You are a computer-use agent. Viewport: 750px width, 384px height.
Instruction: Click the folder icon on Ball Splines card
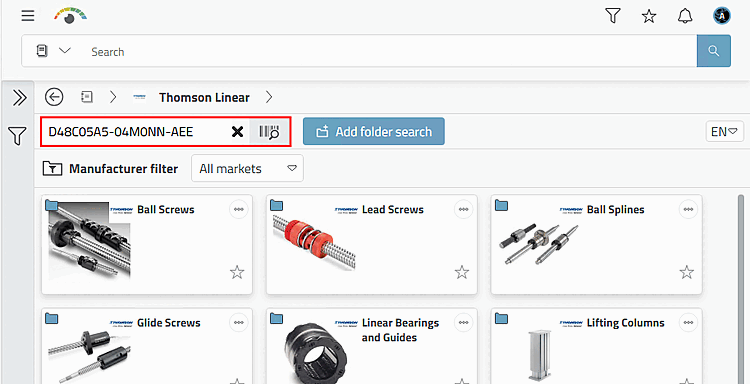click(501, 206)
